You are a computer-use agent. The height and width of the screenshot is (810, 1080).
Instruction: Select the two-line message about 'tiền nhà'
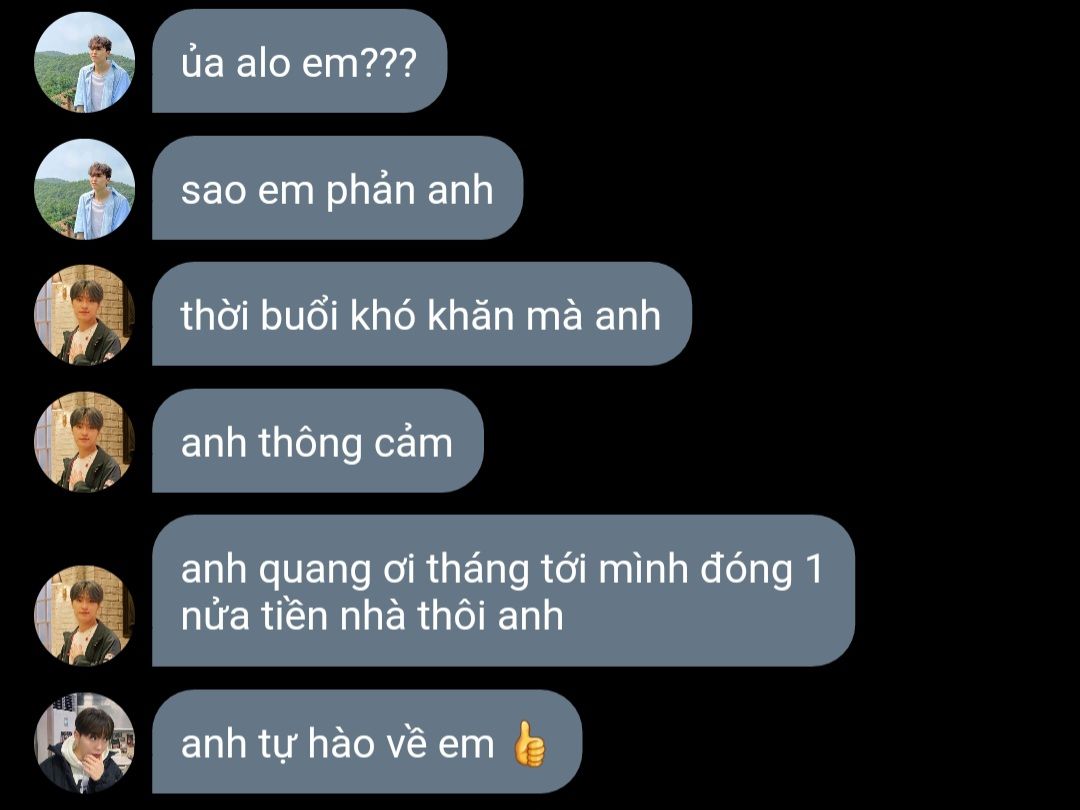coord(503,591)
